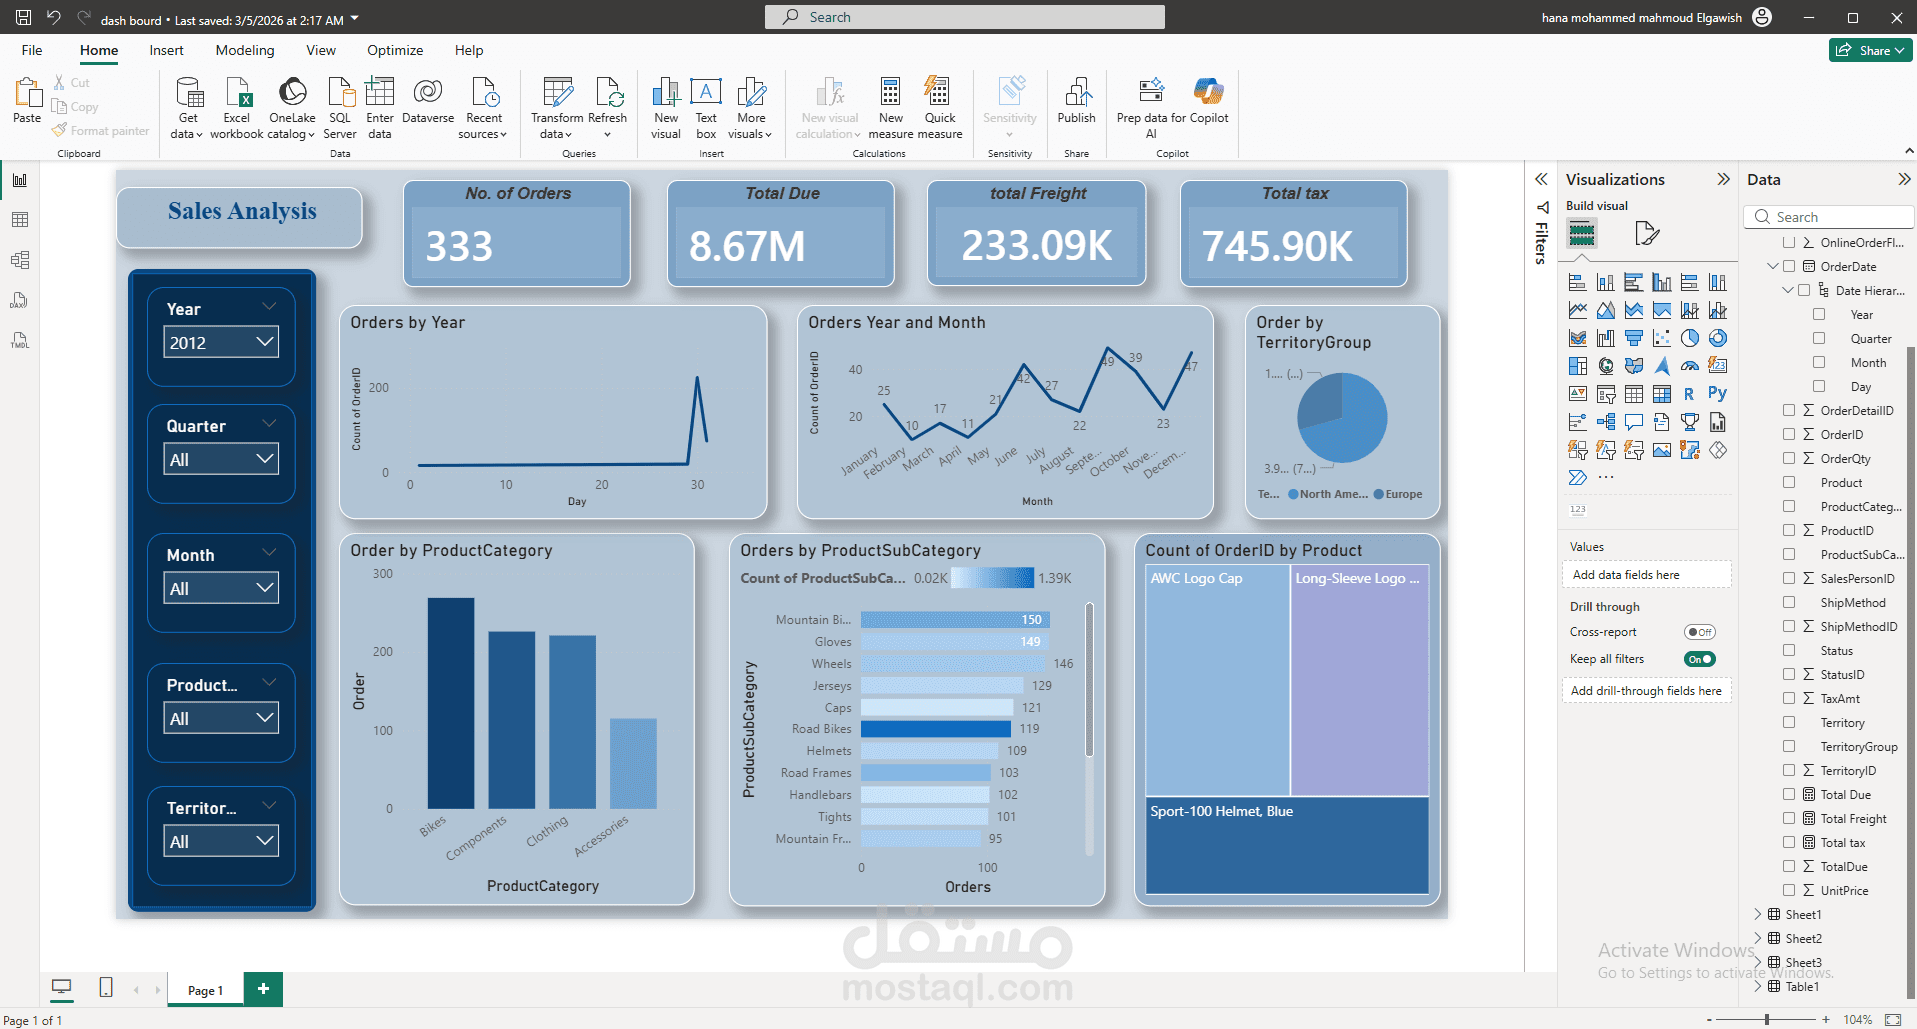Add the slicer visual

pos(1606,394)
